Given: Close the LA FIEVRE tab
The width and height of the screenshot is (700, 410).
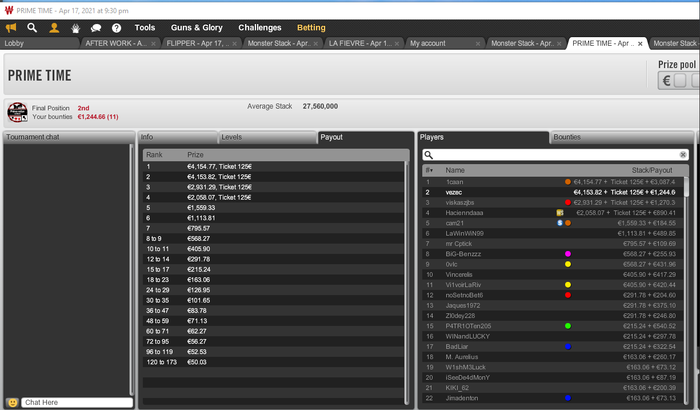Looking at the screenshot, I should (397, 43).
